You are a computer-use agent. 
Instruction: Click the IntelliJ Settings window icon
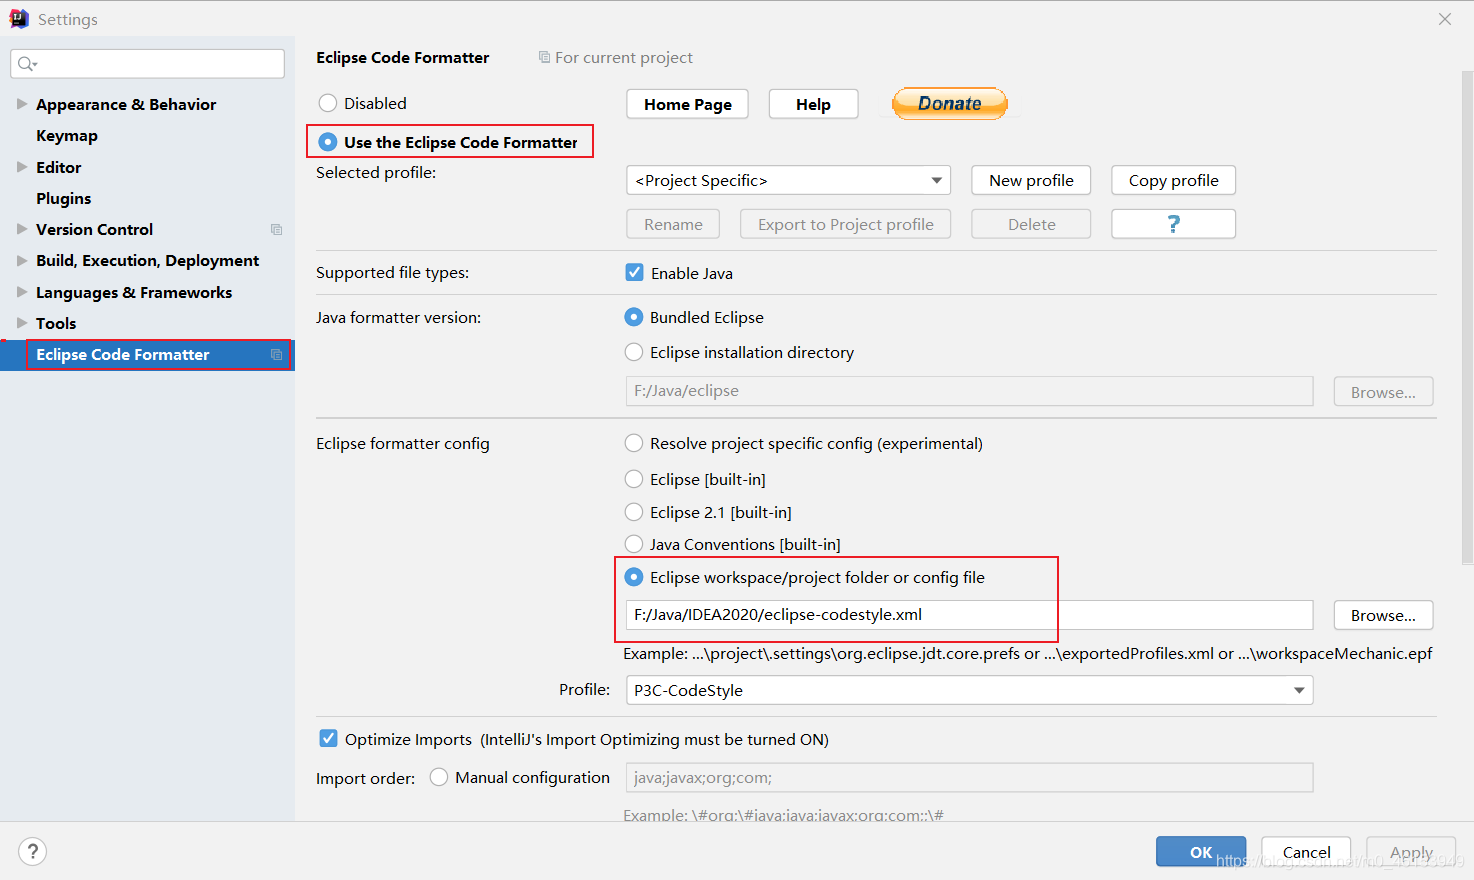tap(19, 19)
